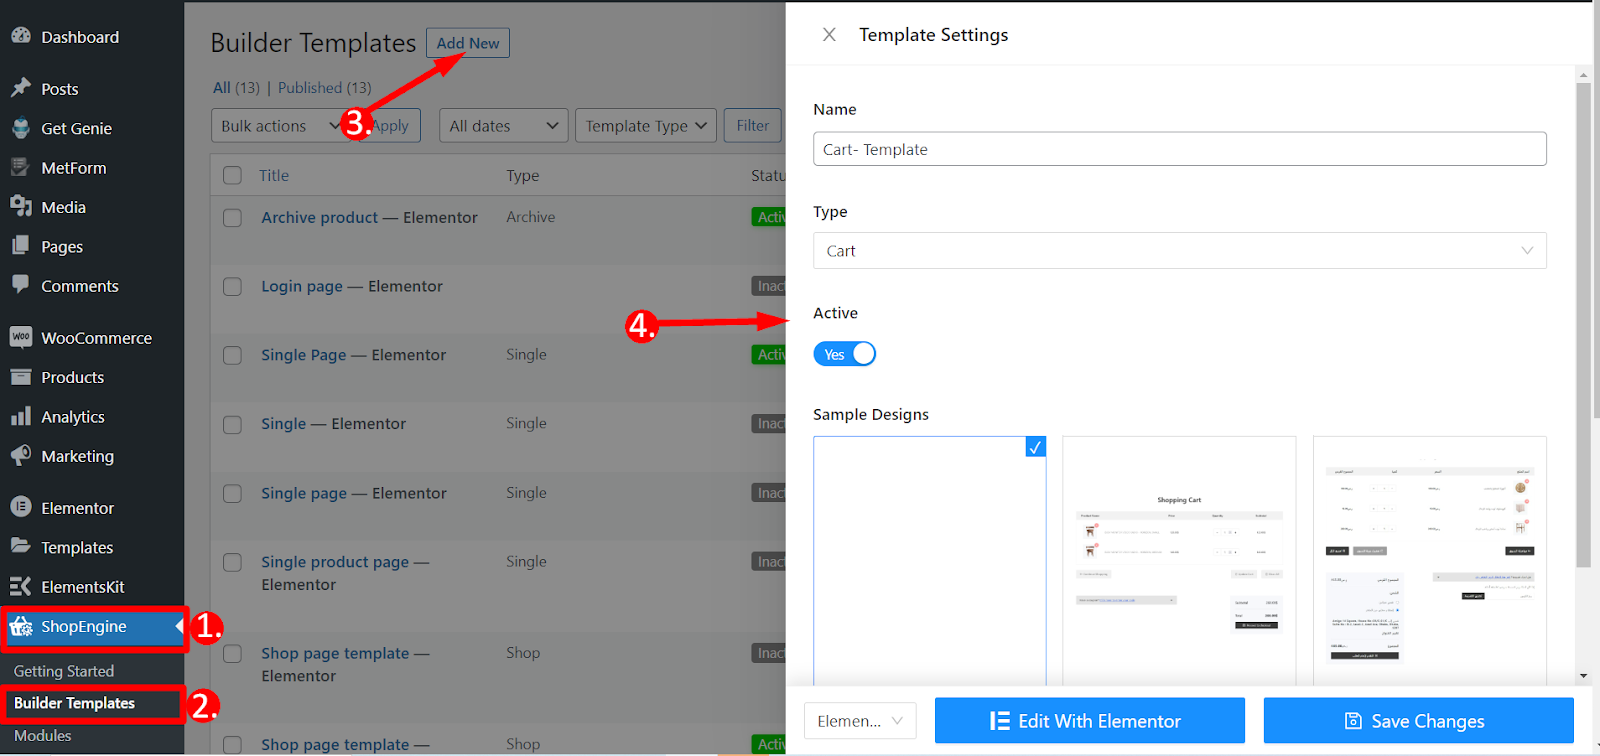Click the save disk icon on Save Changes
The image size is (1600, 756).
tap(1353, 721)
